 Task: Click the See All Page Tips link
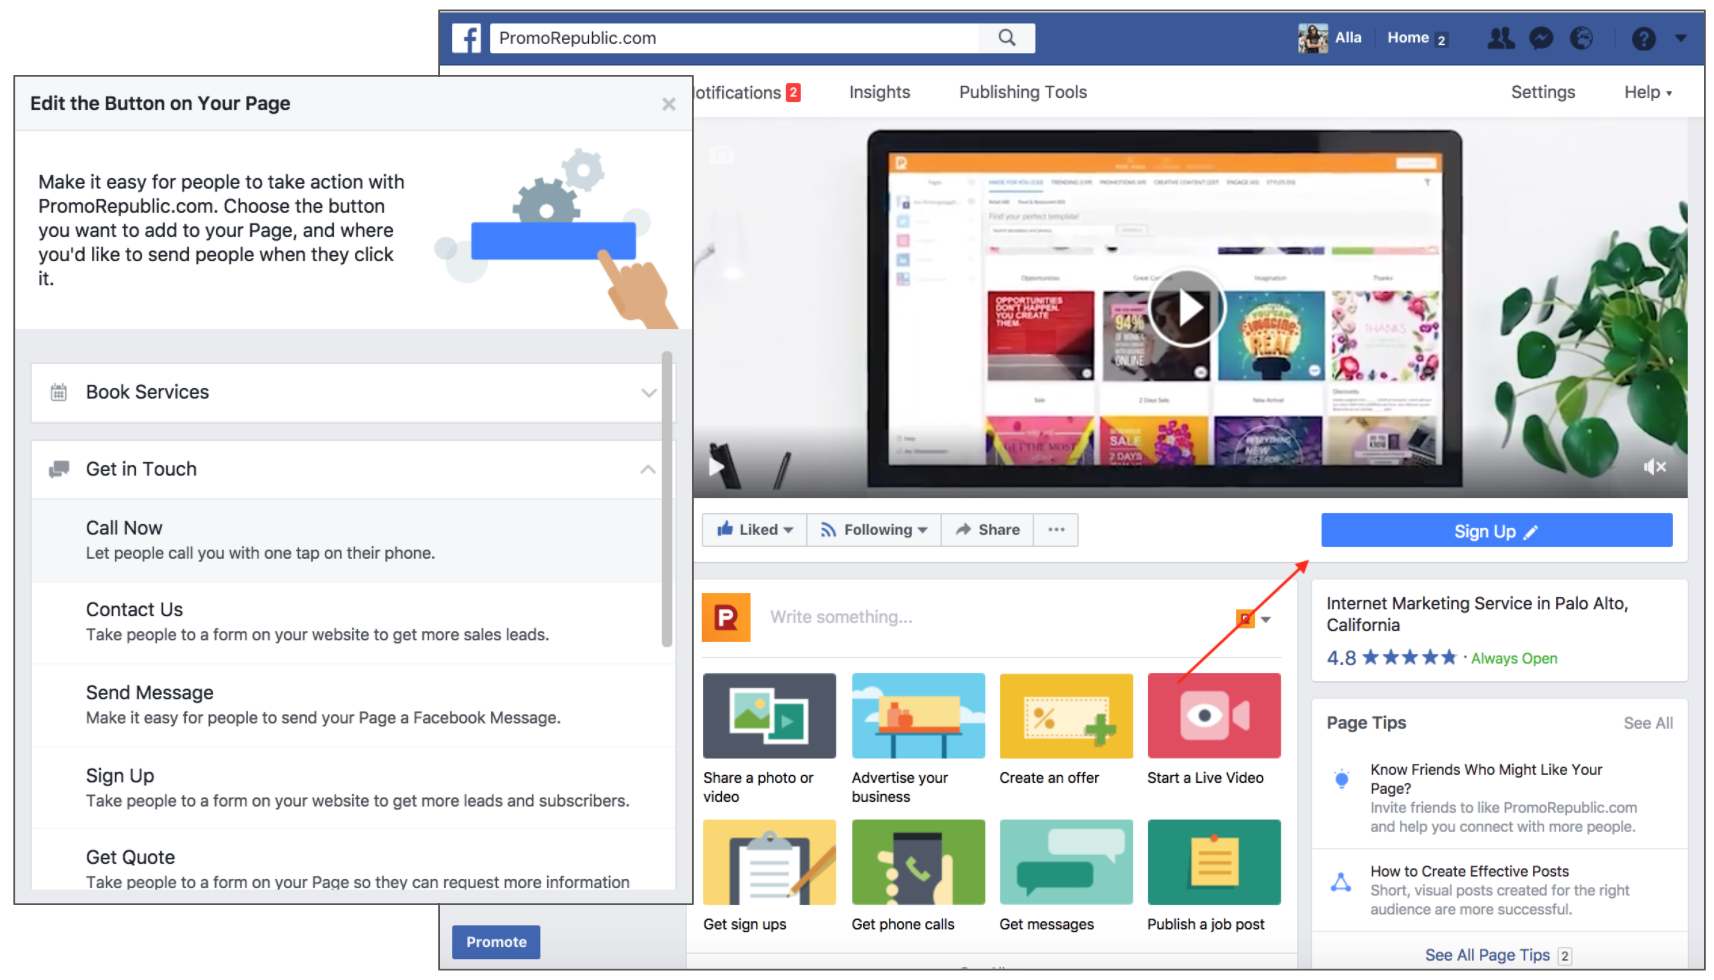point(1487,955)
